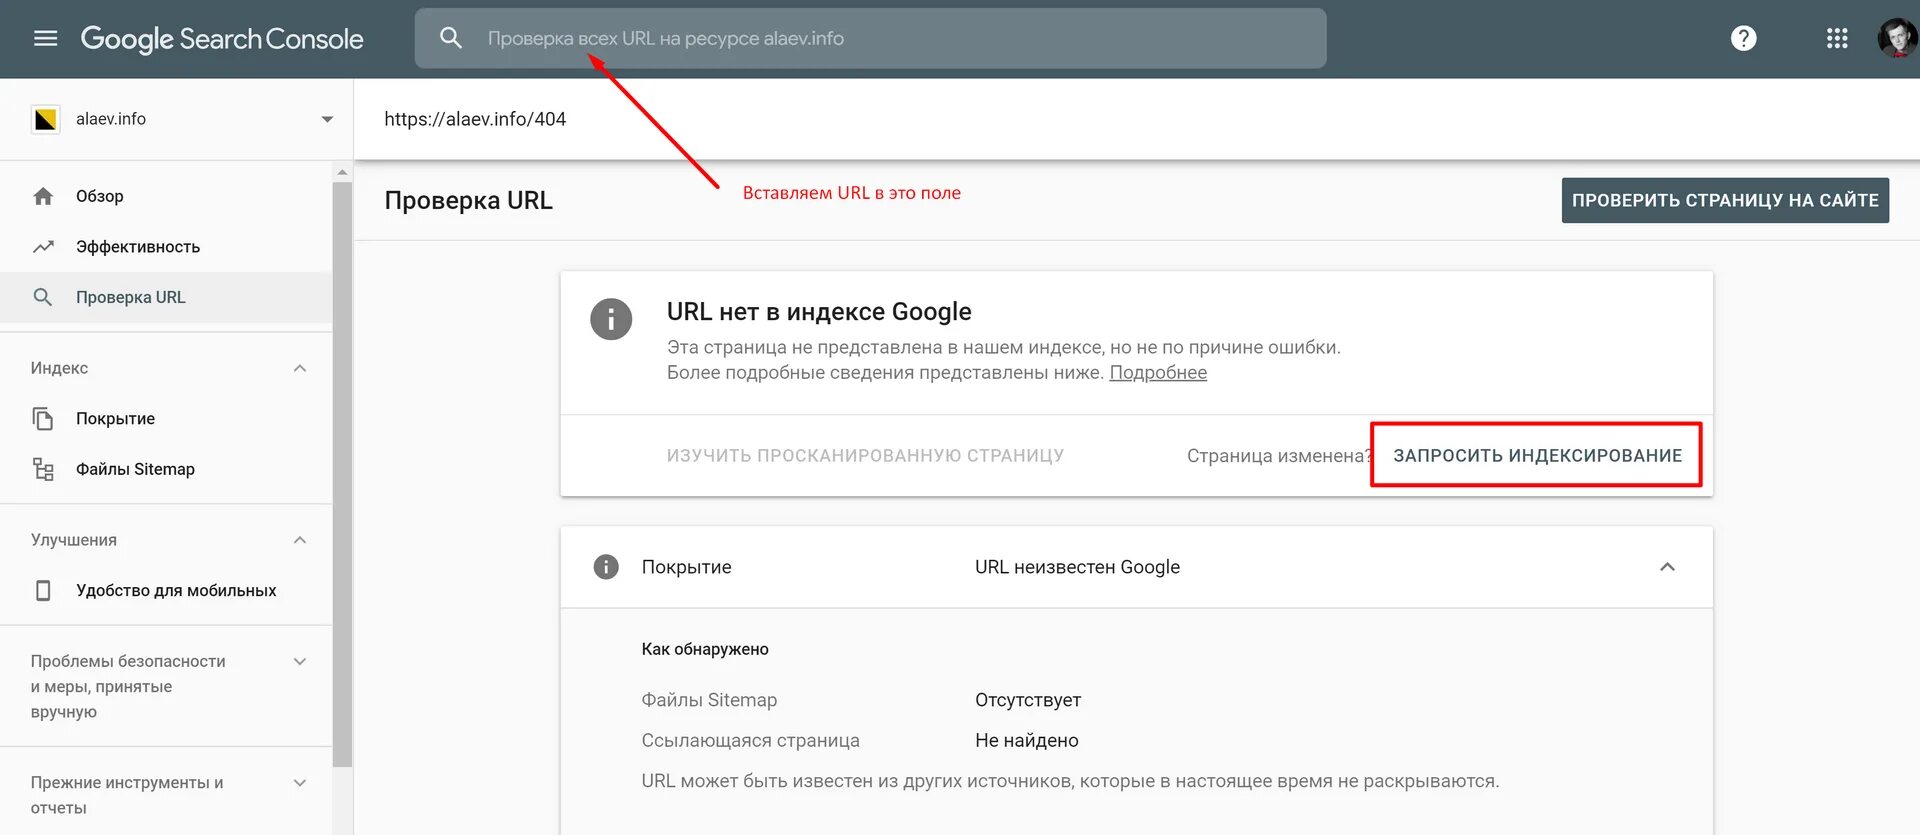Open Эффективность report
The width and height of the screenshot is (1920, 835).
click(x=166, y=247)
